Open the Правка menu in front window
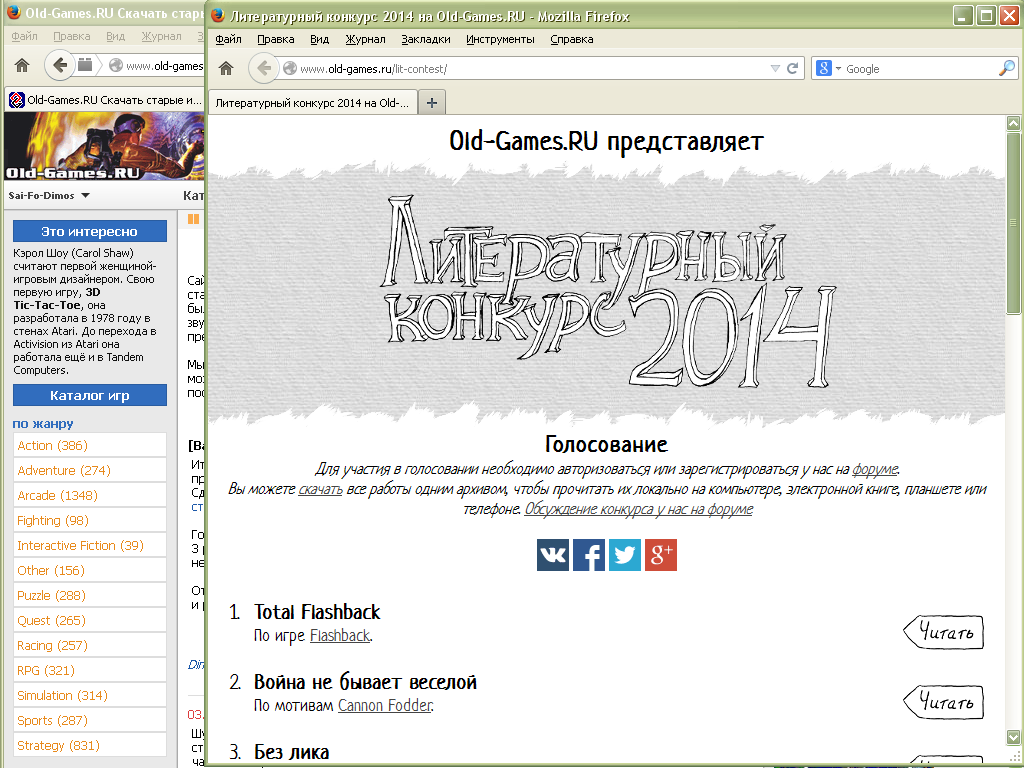The height and width of the screenshot is (768, 1024). (x=276, y=39)
